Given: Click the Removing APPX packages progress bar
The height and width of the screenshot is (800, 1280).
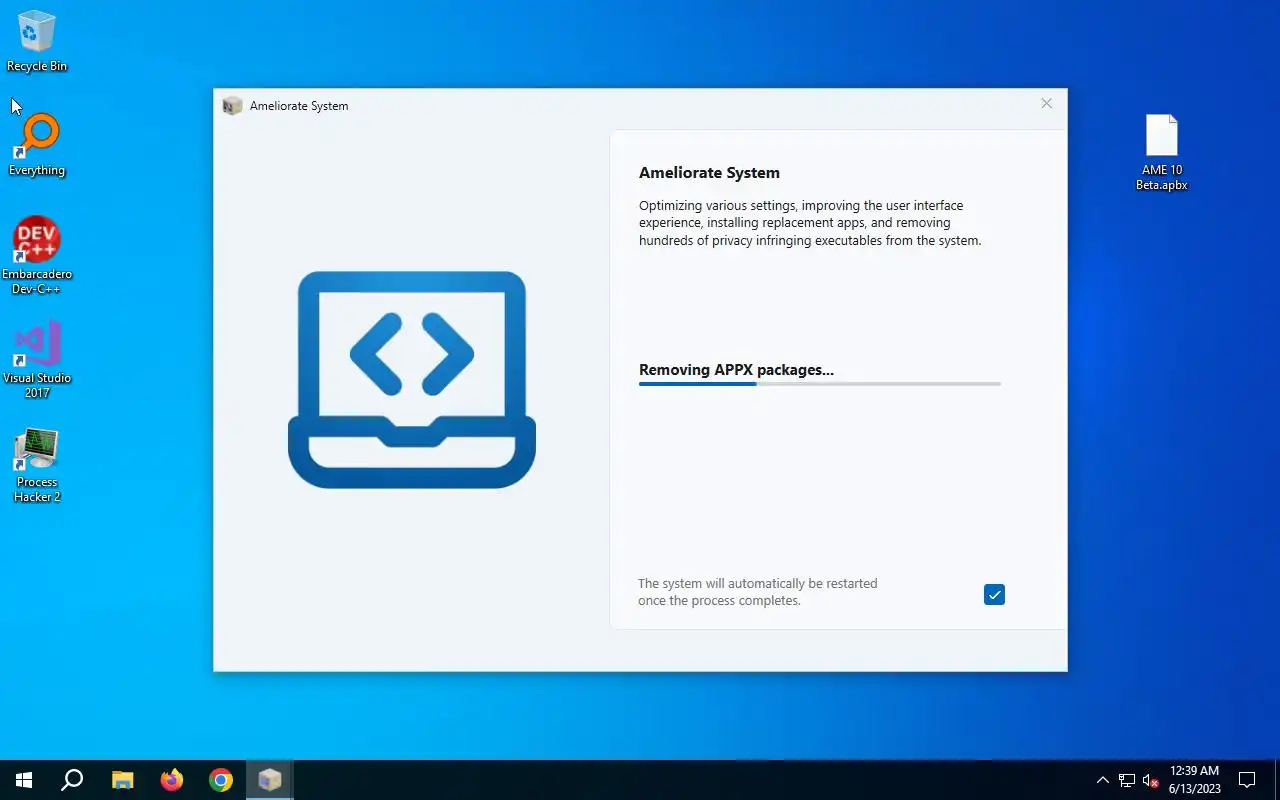Looking at the screenshot, I should pos(820,384).
